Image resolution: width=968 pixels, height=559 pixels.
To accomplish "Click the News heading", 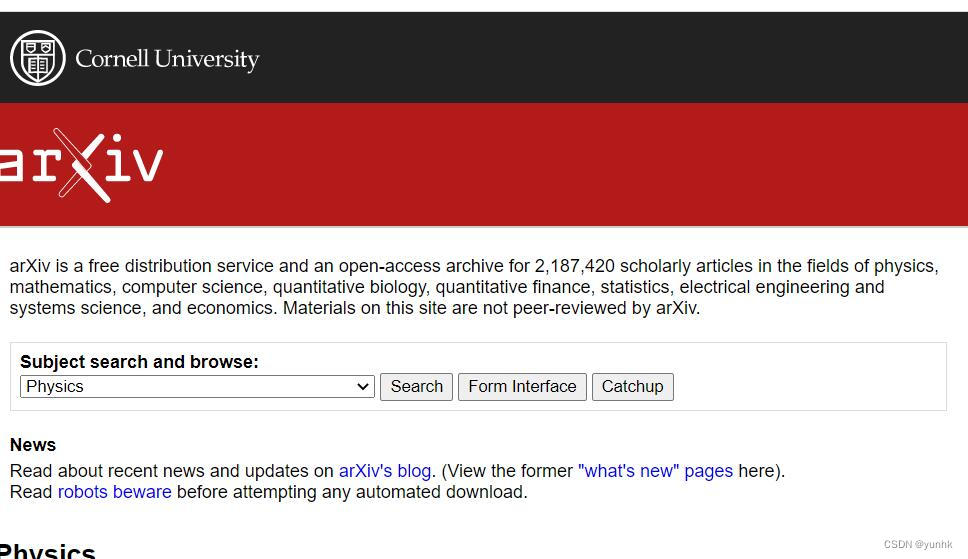I will (33, 445).
